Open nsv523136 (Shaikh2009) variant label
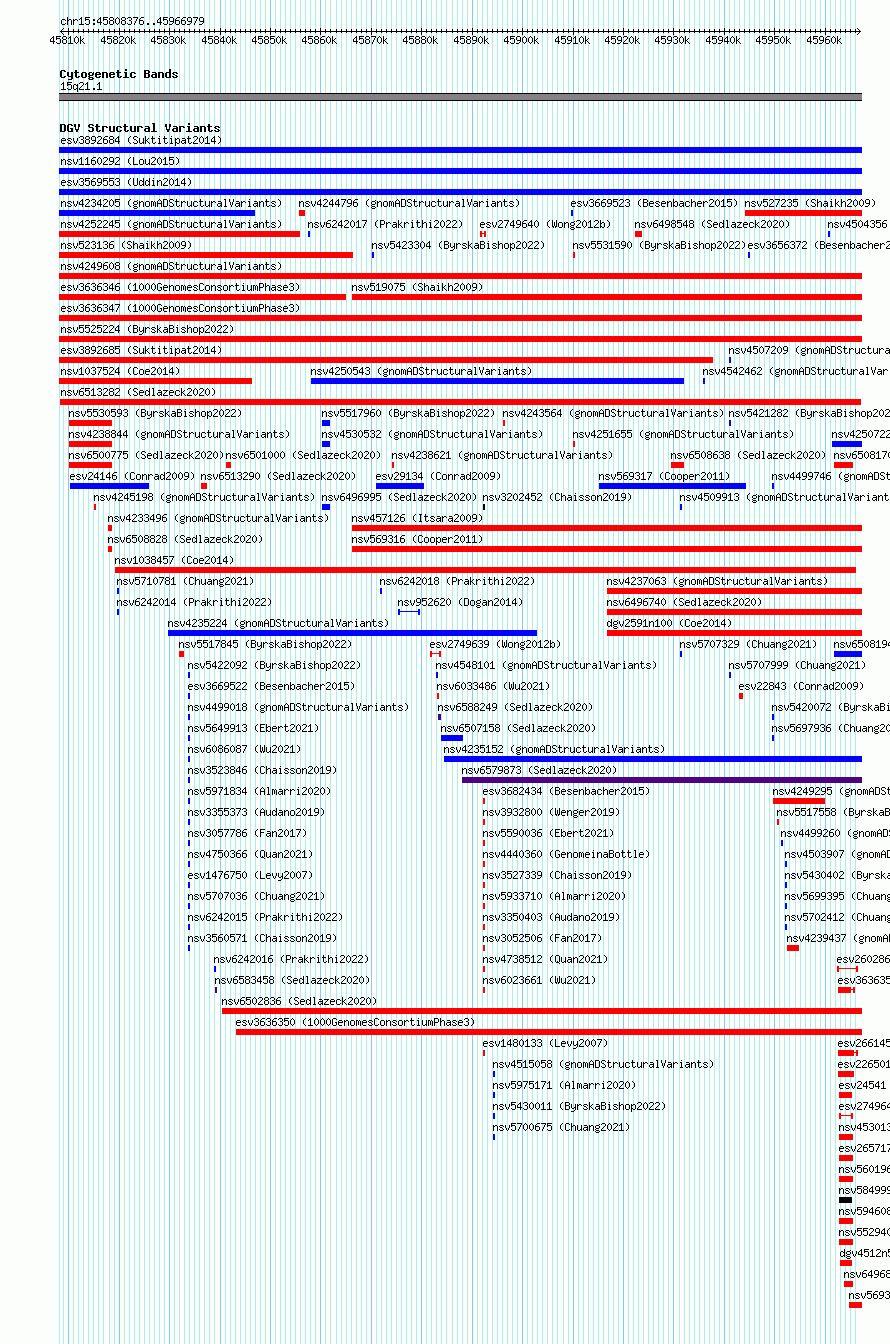 (126, 245)
